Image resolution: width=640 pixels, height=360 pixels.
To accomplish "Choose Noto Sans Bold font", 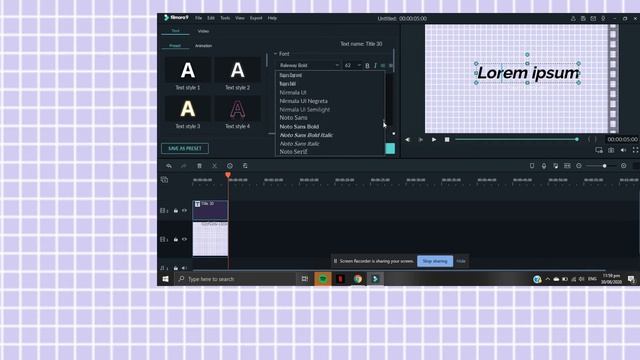I will coord(299,127).
